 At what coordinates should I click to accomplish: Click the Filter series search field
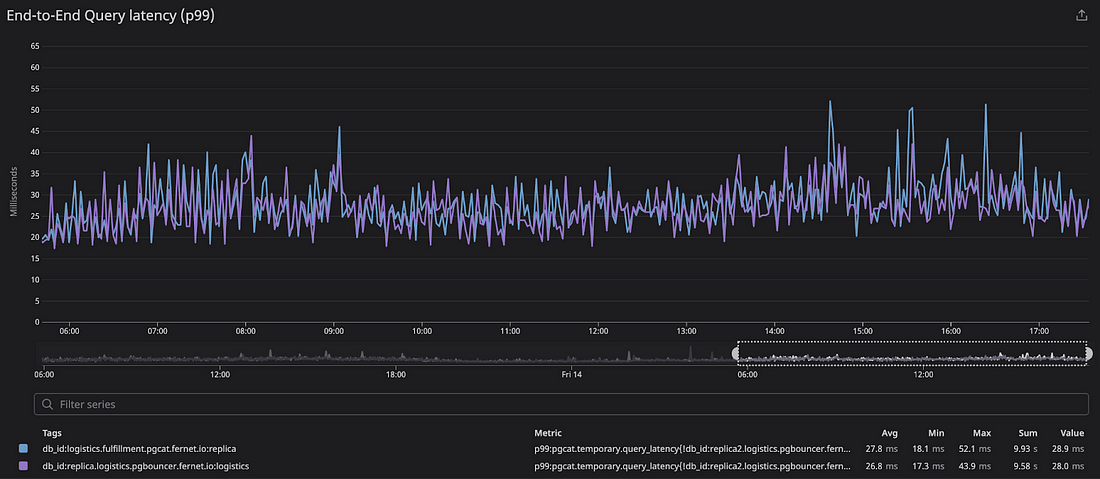point(560,404)
